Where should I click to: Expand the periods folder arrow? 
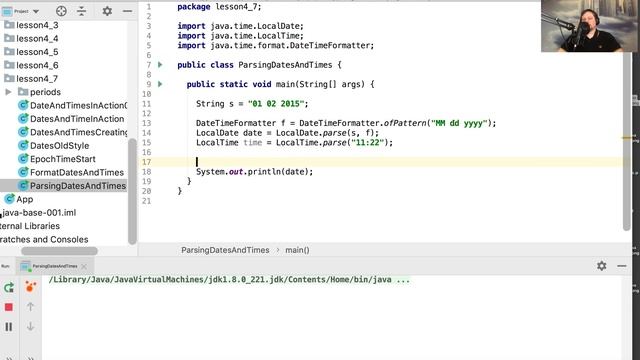point(8,92)
